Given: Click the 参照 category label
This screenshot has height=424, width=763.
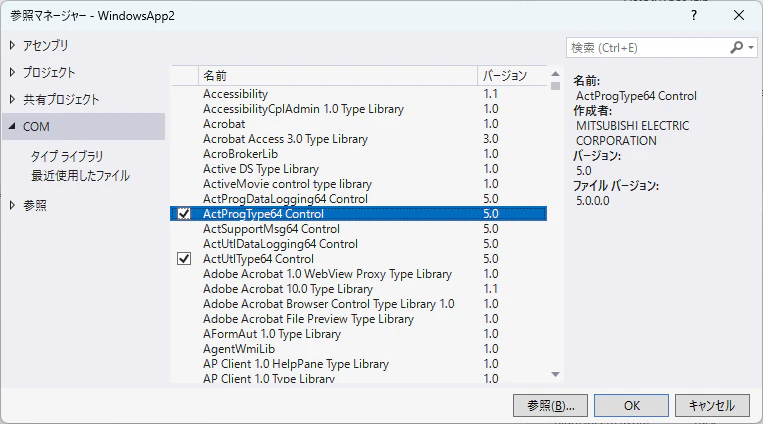Looking at the screenshot, I should (x=35, y=205).
